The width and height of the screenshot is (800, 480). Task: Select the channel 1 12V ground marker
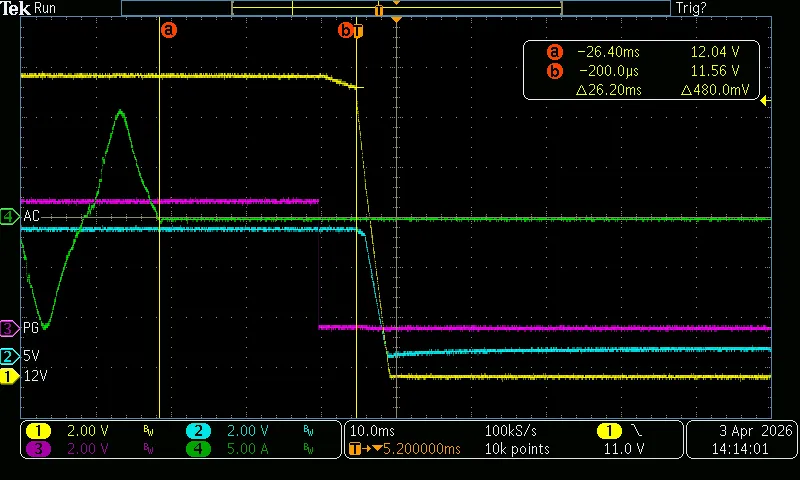[8, 376]
